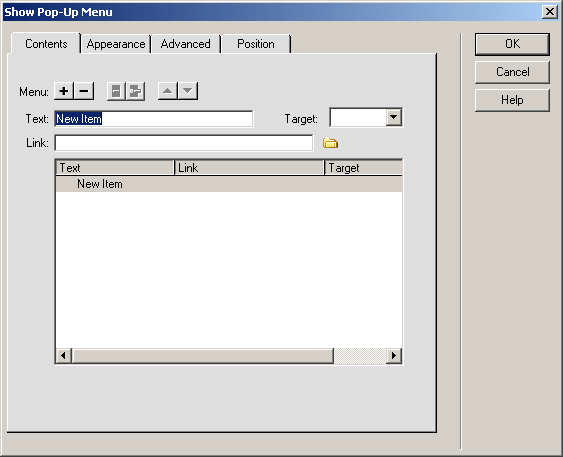The height and width of the screenshot is (457, 563).
Task: Go to the Position tab
Action: 256,44
